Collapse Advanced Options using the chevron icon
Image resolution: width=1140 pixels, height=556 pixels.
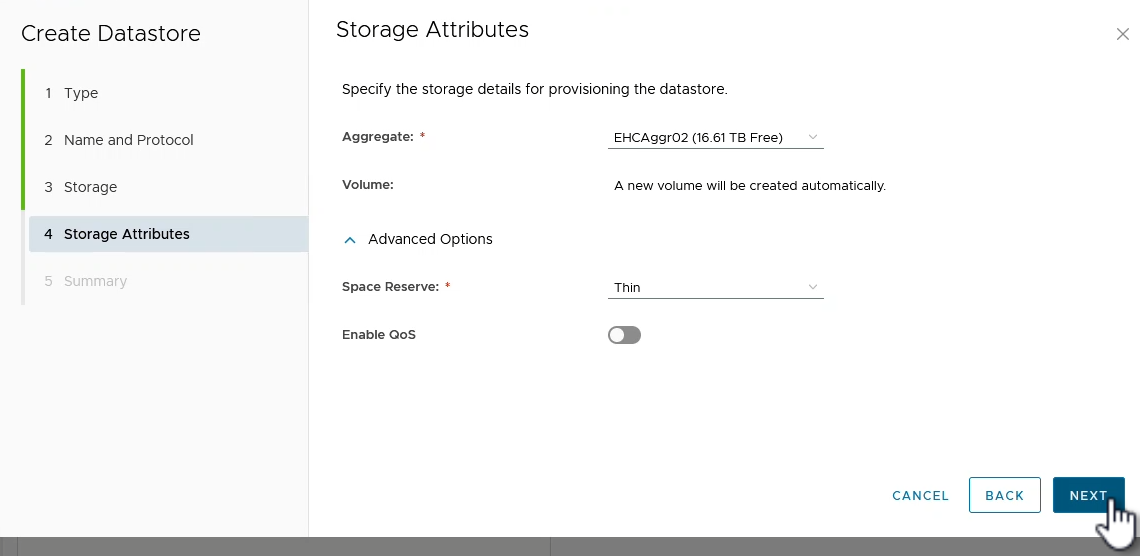tap(350, 240)
